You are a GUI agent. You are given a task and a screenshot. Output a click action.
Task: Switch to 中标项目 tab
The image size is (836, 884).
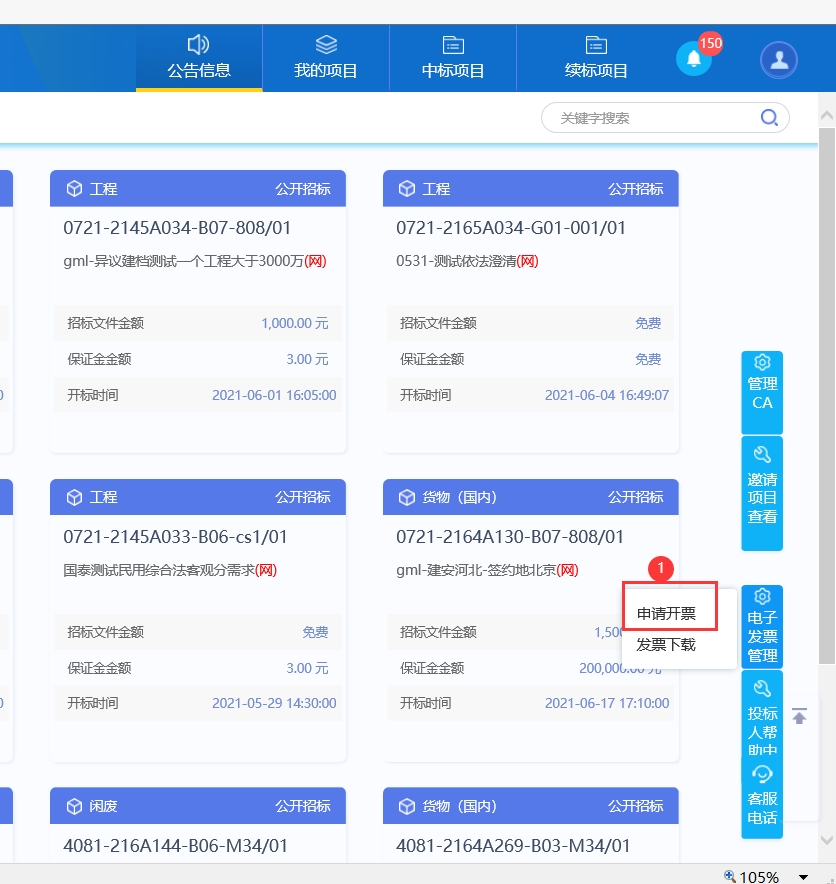(453, 59)
